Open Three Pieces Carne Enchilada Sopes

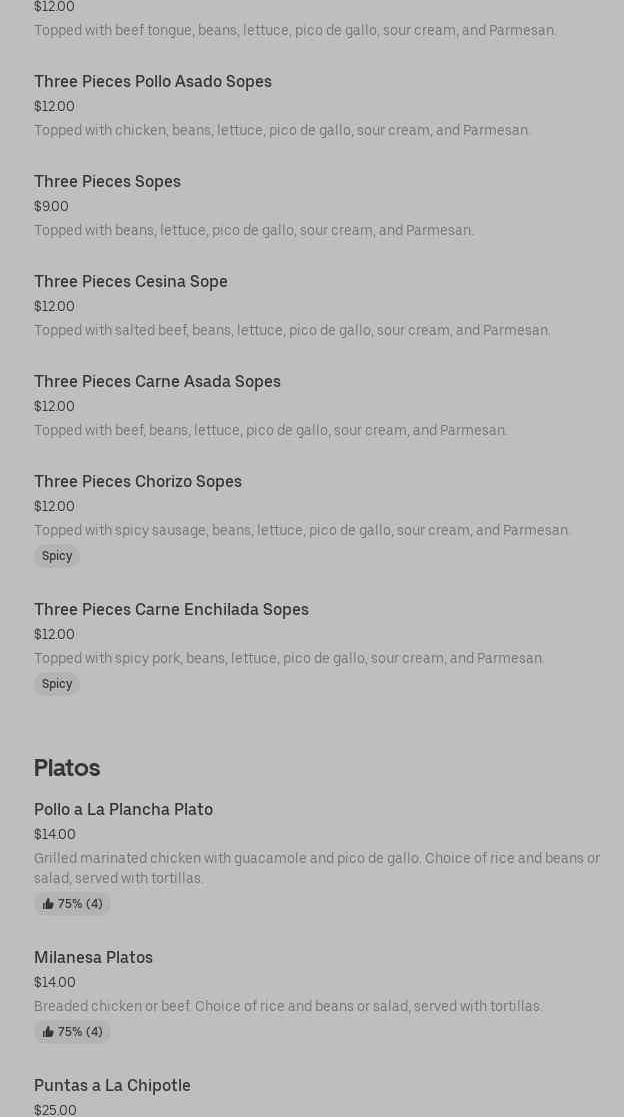pyautogui.click(x=171, y=610)
